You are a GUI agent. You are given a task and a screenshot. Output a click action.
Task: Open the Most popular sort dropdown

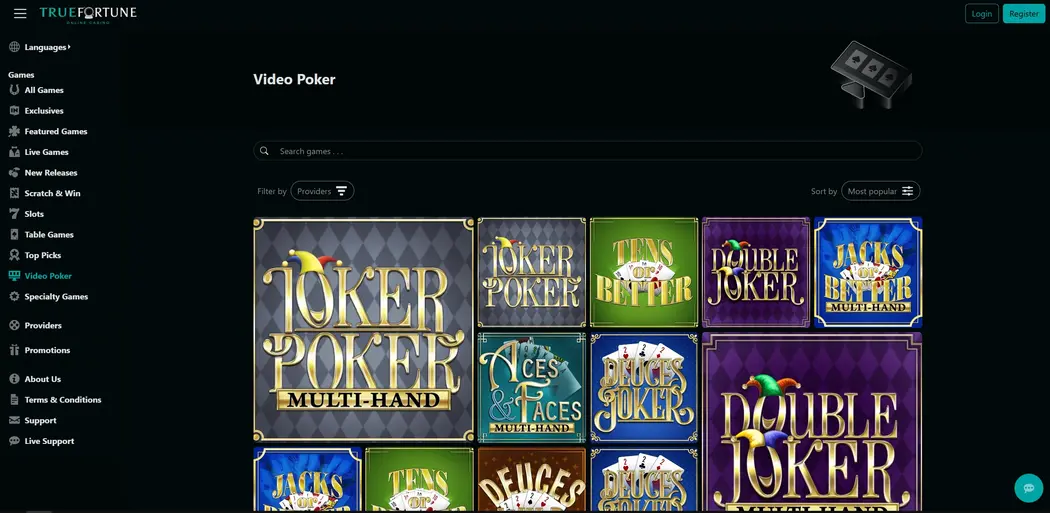881,191
